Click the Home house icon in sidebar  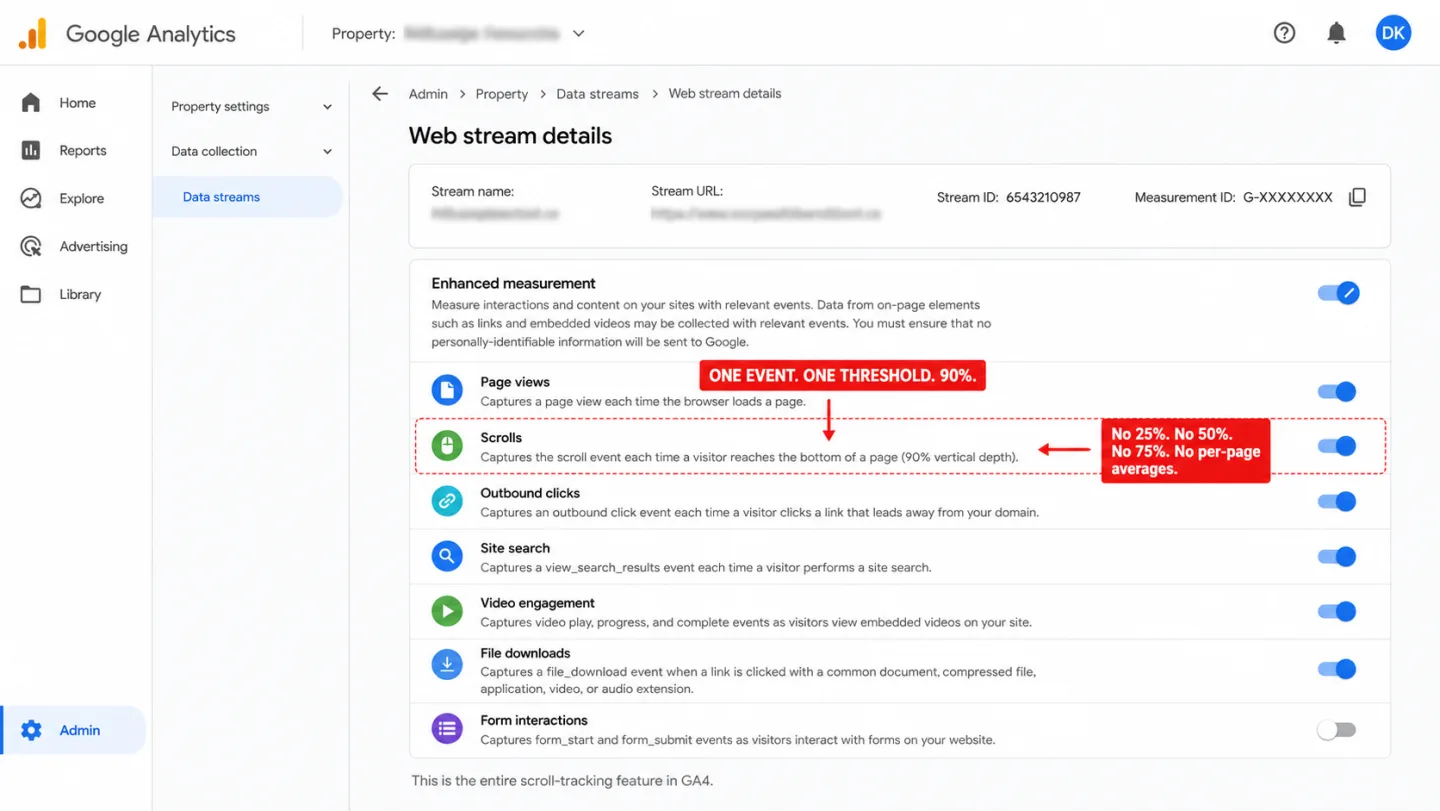31,103
